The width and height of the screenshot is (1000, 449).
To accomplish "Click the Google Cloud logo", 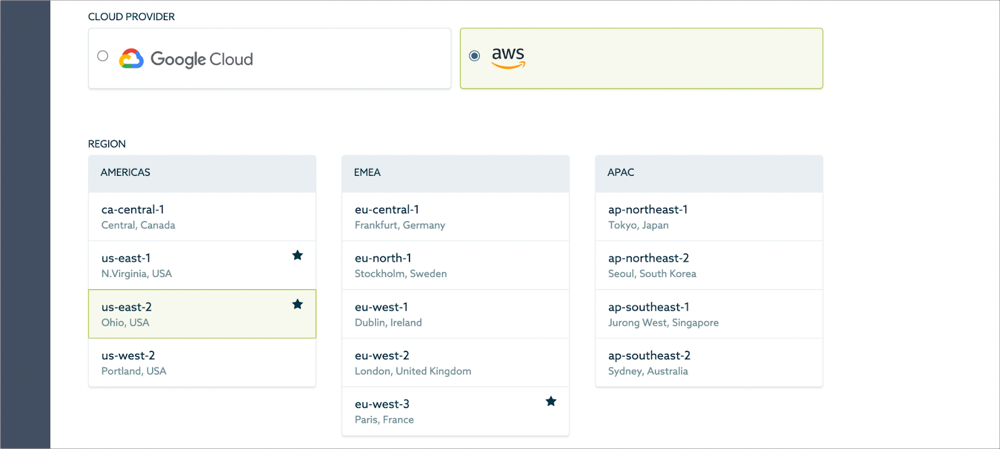I will click(186, 59).
